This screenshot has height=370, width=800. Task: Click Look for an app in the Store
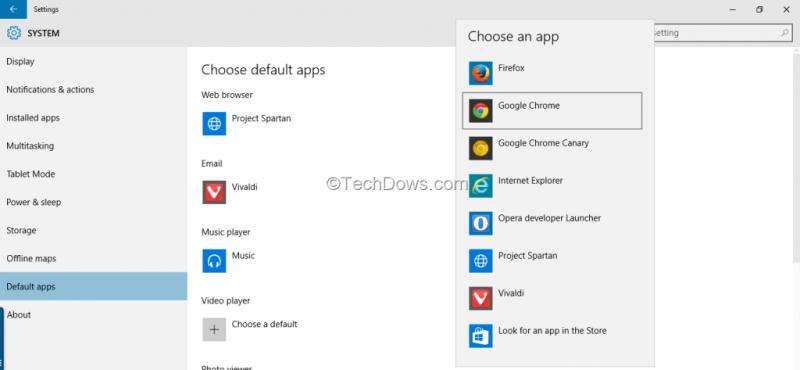[x=552, y=331]
